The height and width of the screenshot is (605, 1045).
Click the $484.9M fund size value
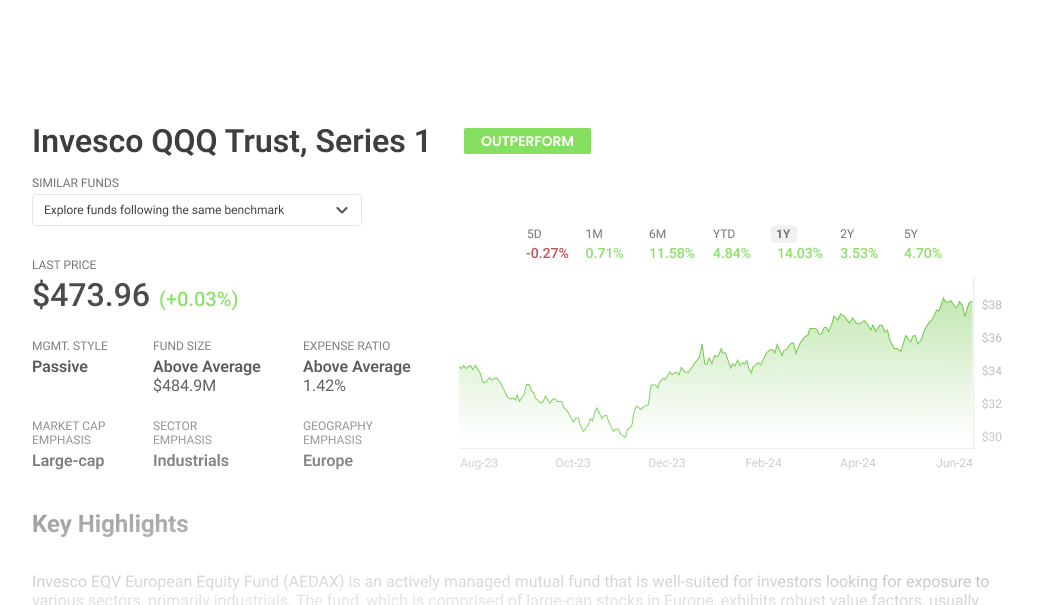point(184,386)
